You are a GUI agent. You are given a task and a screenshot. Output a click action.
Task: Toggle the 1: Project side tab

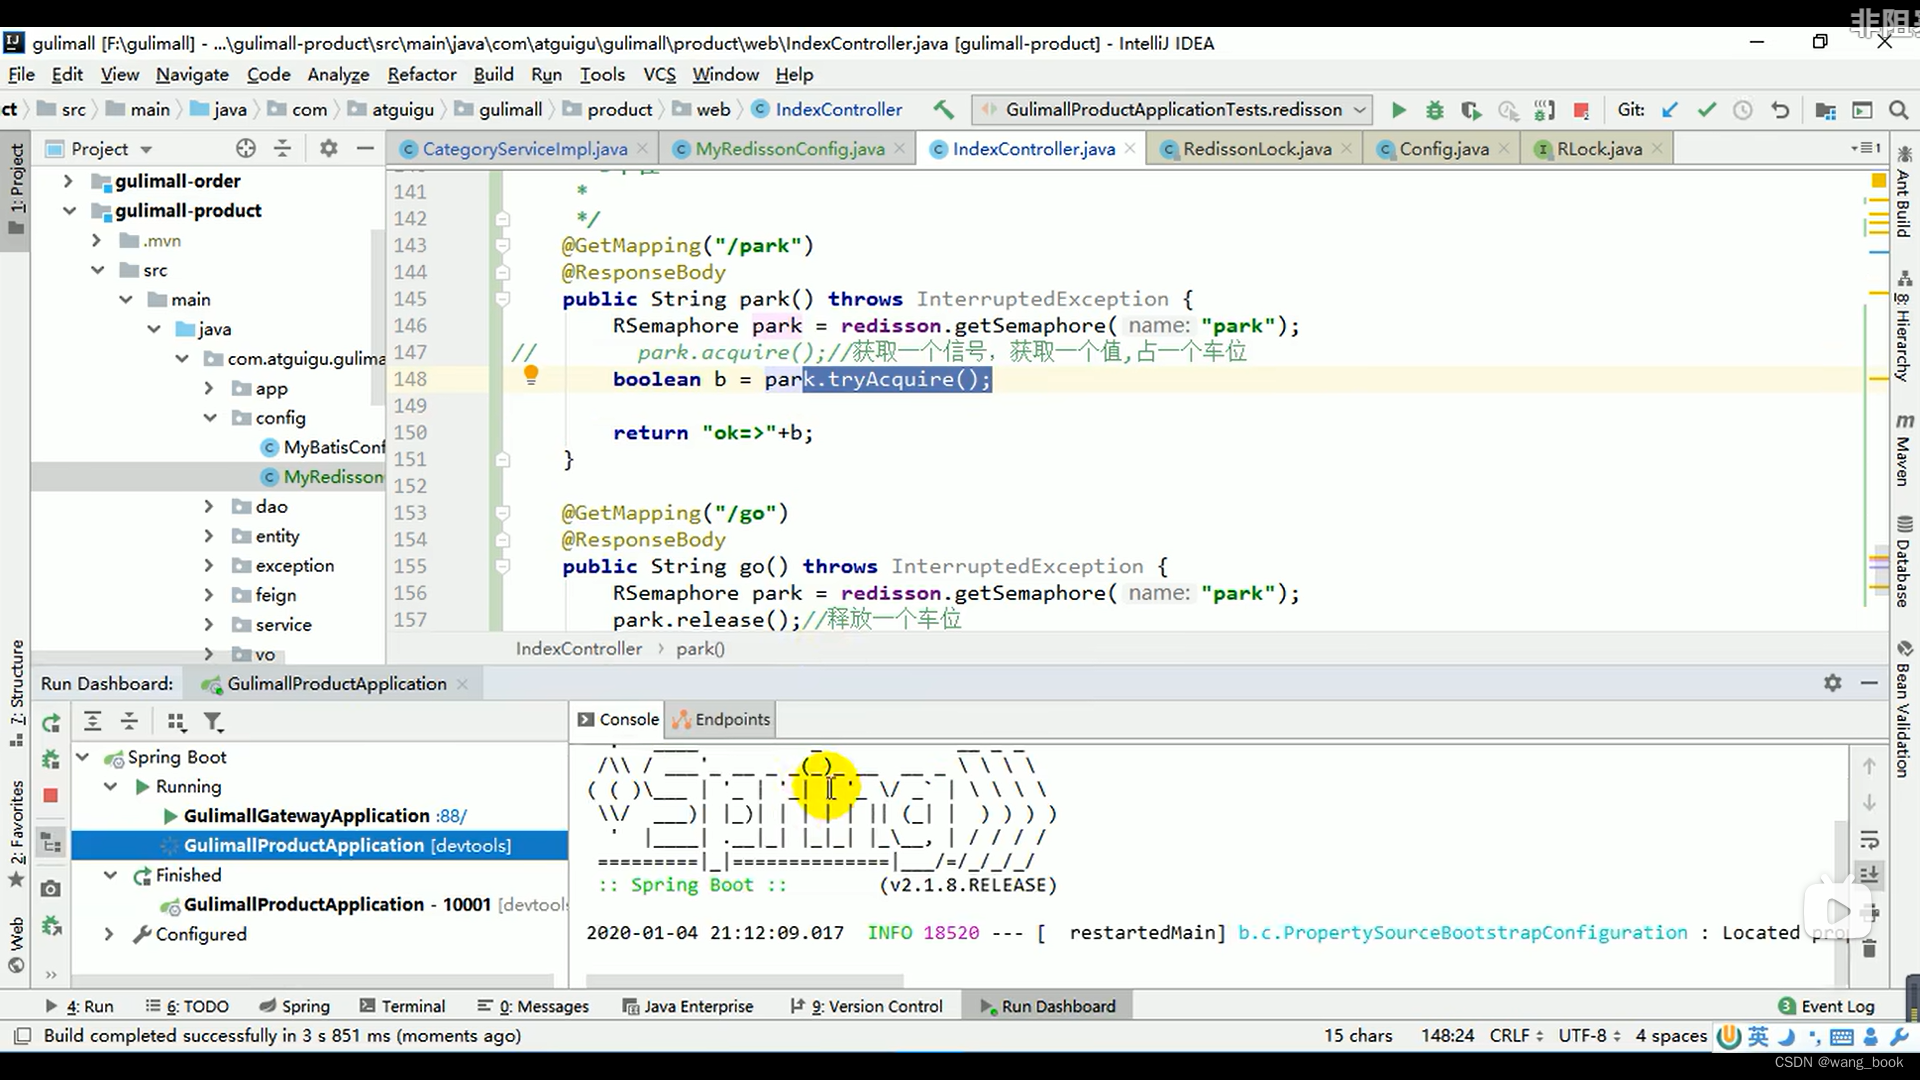coord(16,188)
